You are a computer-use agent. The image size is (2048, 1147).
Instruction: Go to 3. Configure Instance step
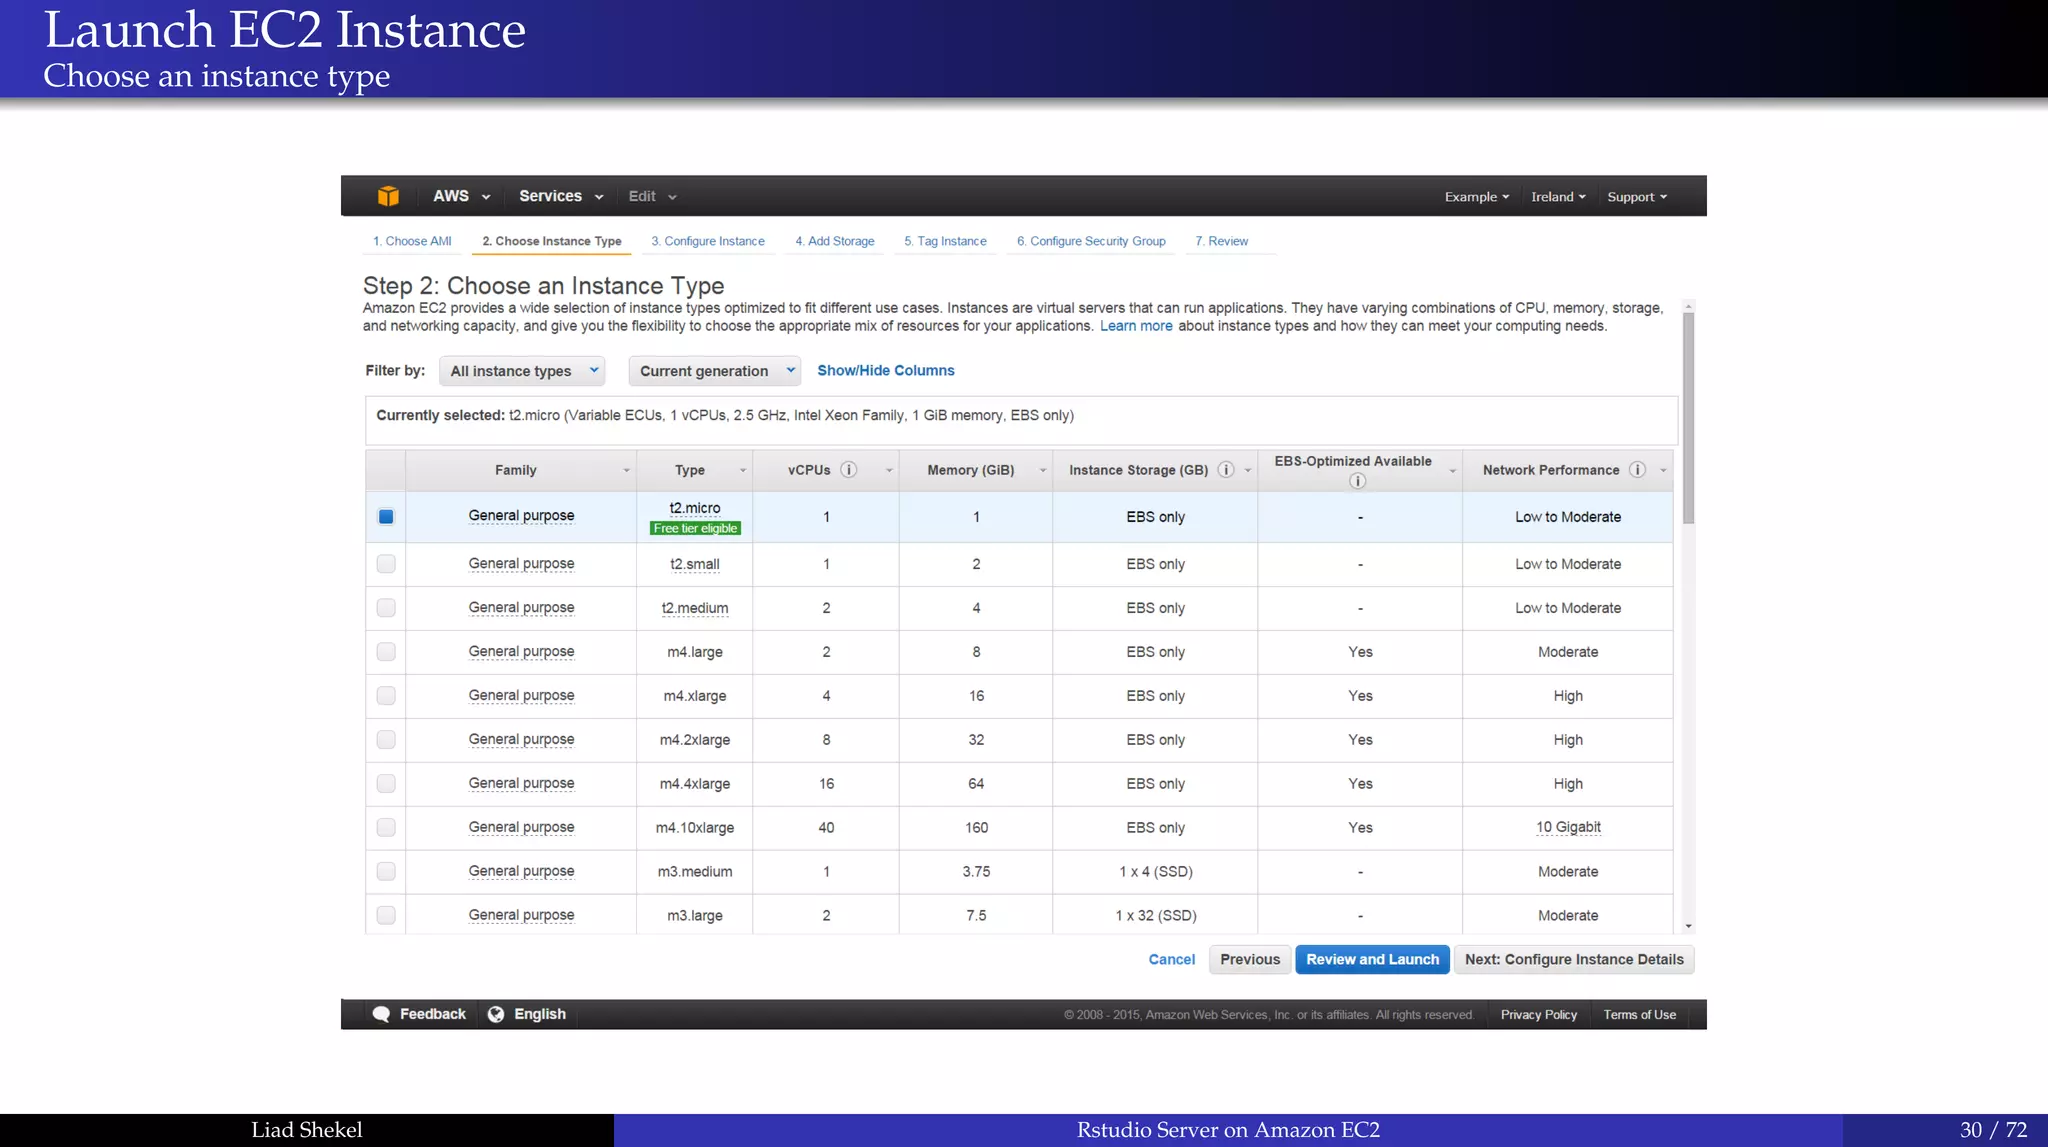pos(708,241)
